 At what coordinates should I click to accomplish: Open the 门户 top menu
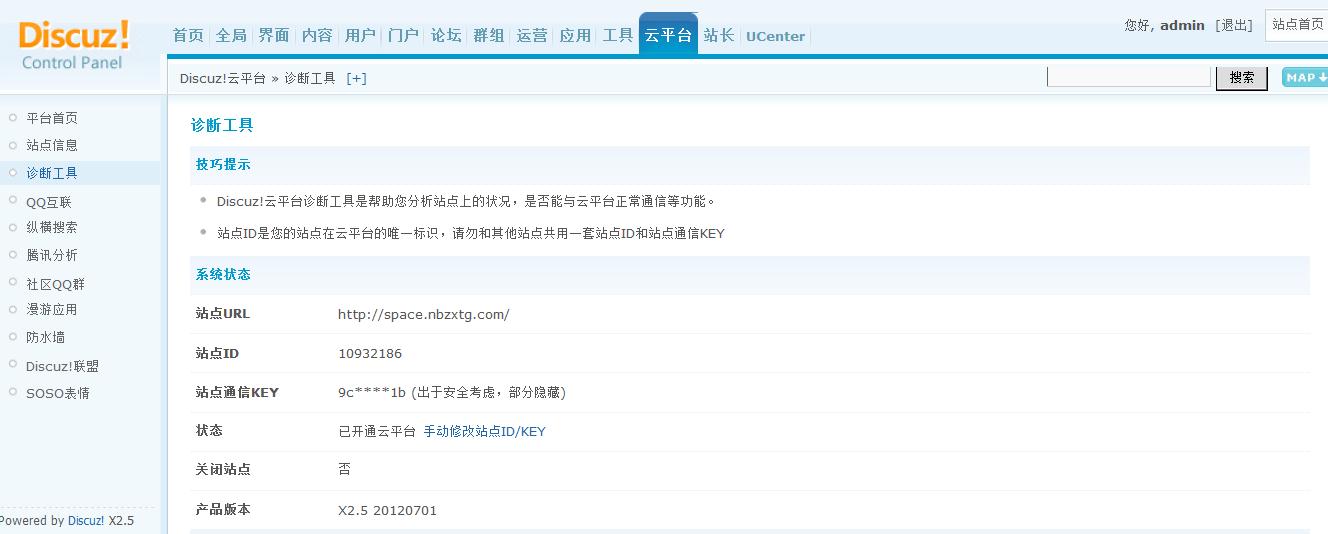(x=403, y=35)
